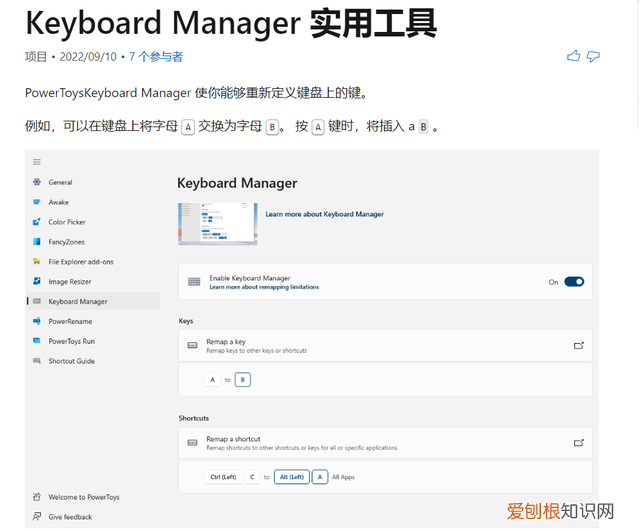Image resolution: width=640 pixels, height=530 pixels.
Task: Click the PowerToys Run icon
Action: coord(37,341)
